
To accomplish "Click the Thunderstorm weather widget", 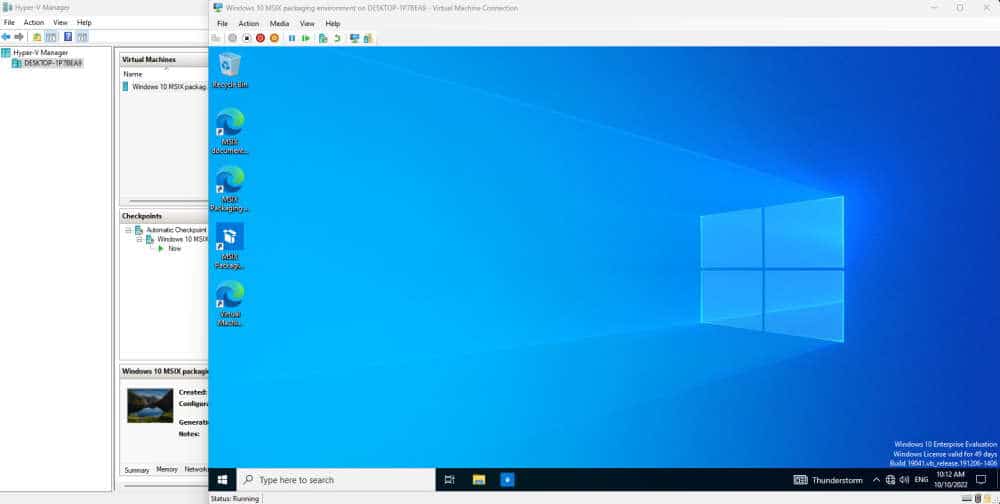I will click(828, 480).
